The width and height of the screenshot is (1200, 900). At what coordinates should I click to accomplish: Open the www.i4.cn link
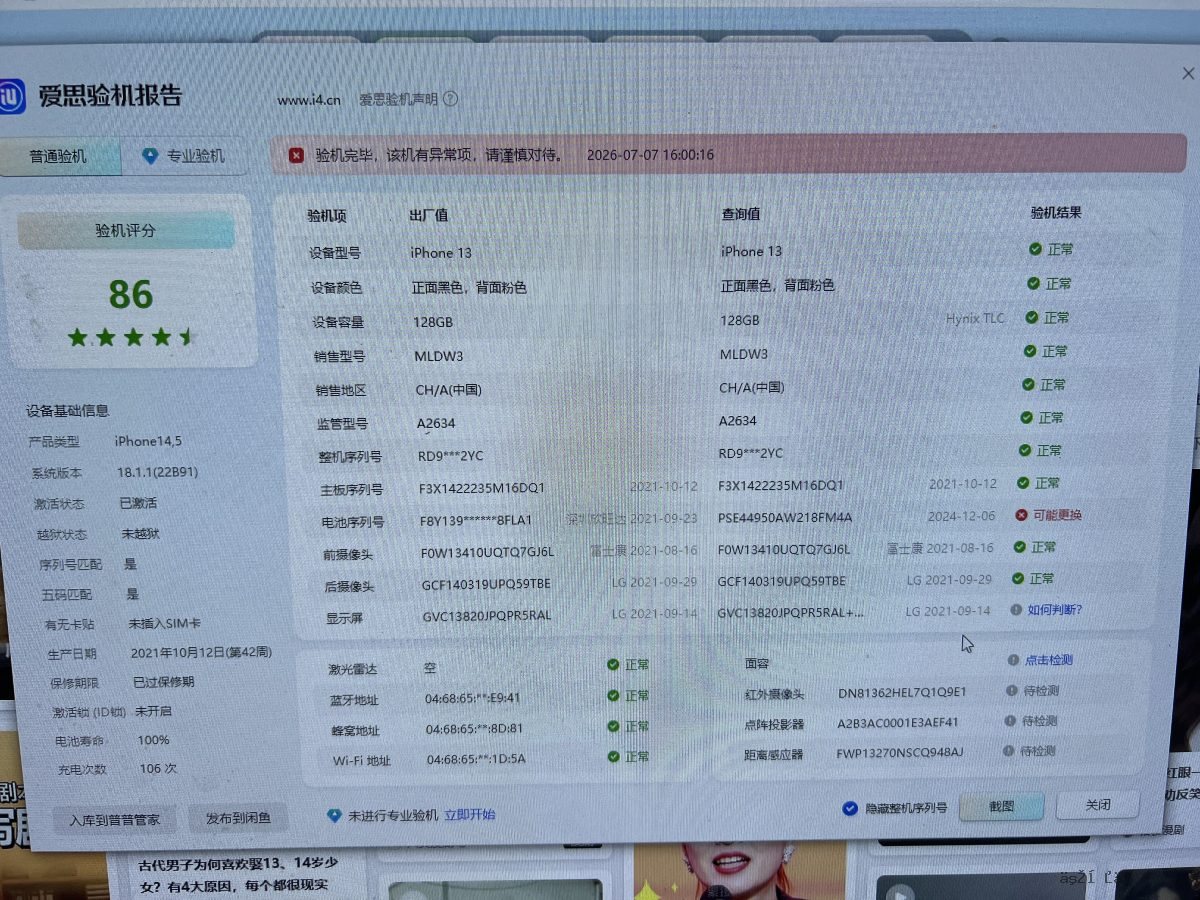point(309,99)
